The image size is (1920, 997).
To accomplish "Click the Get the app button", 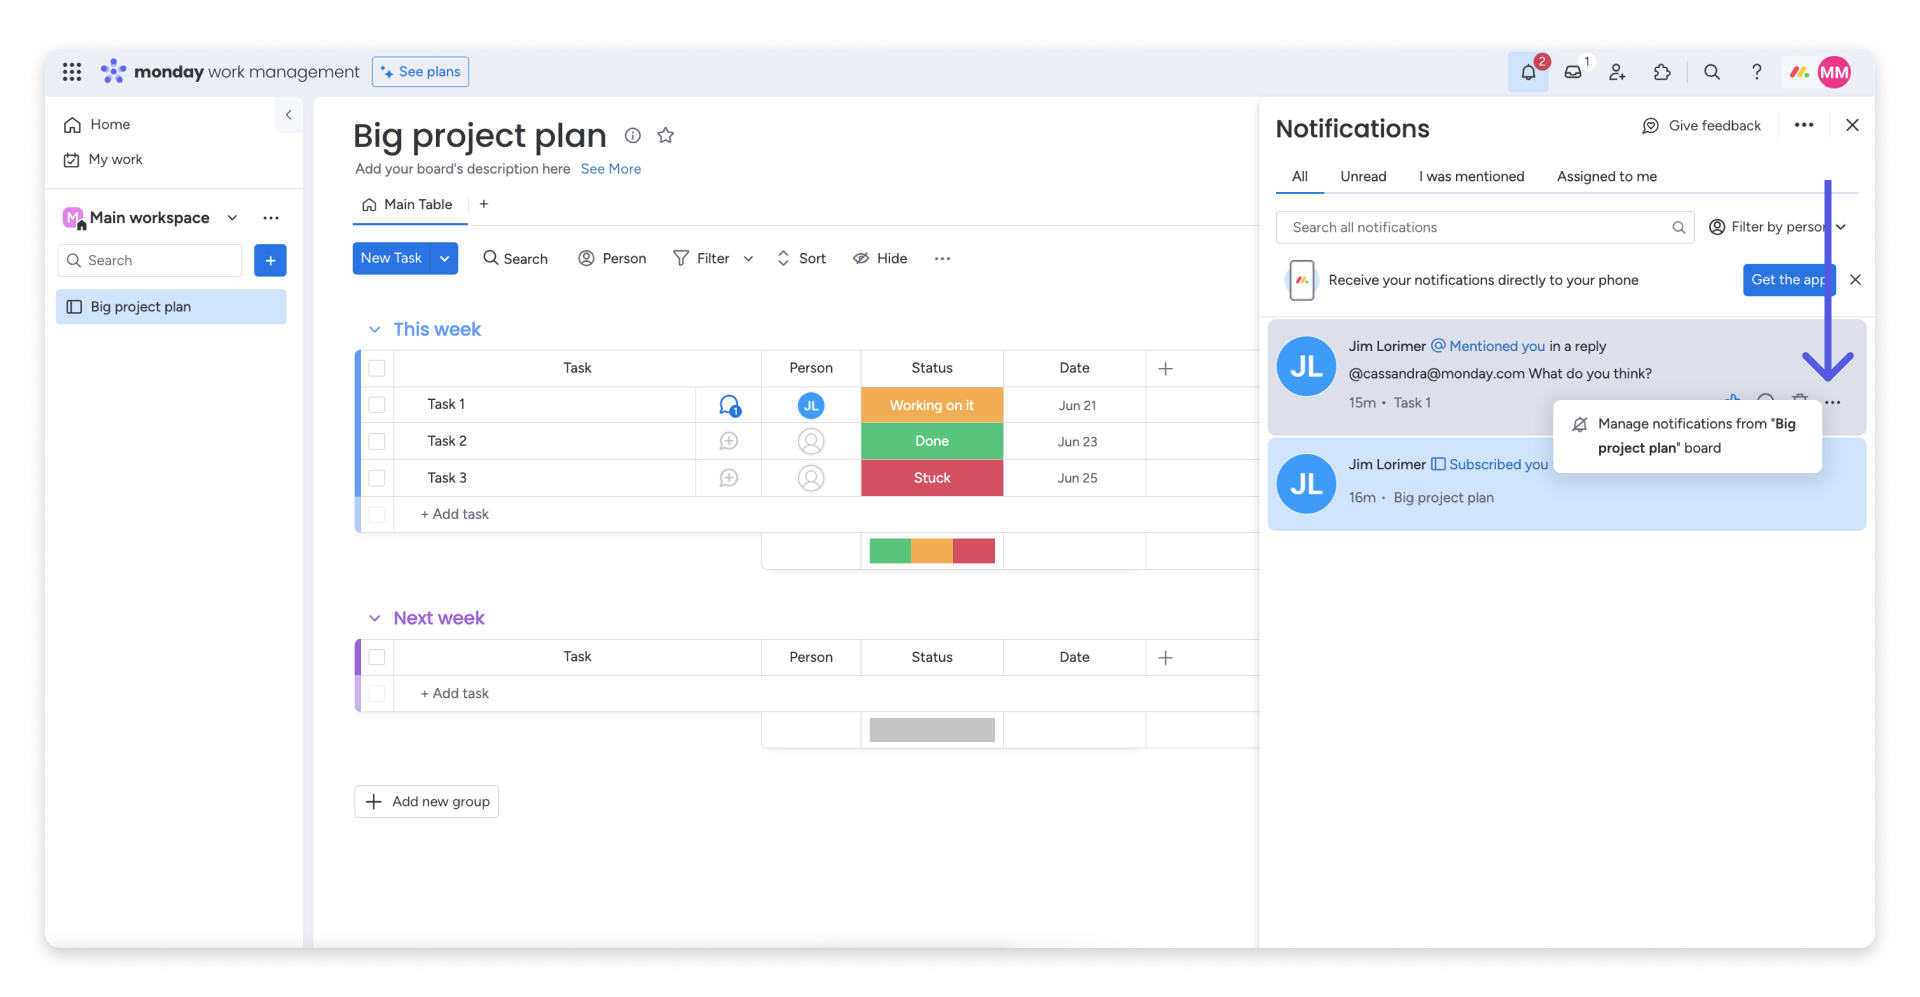I will (1788, 280).
